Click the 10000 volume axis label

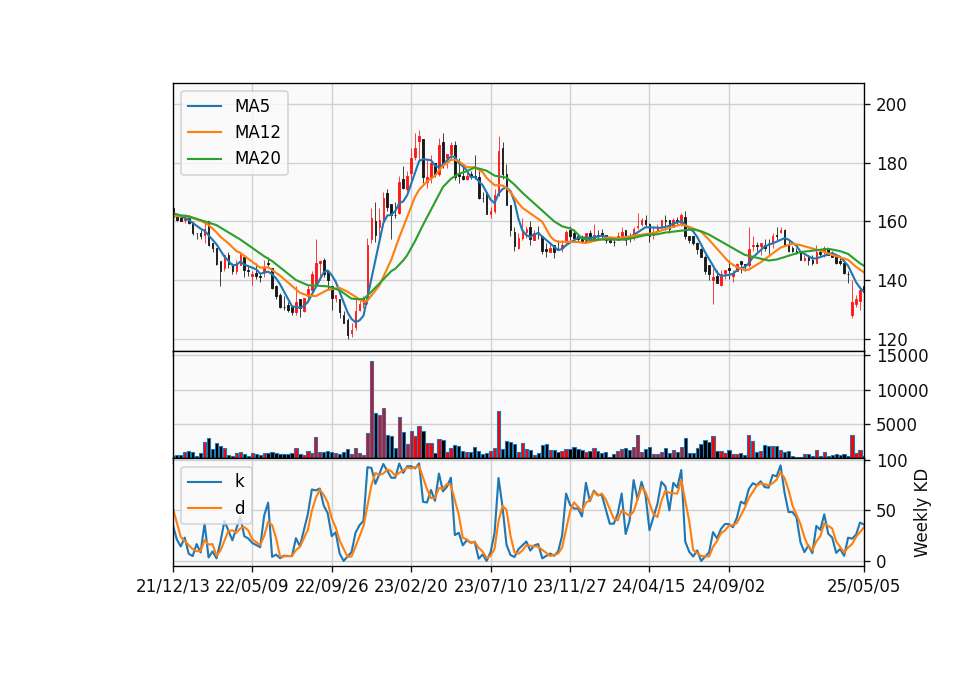[902, 391]
